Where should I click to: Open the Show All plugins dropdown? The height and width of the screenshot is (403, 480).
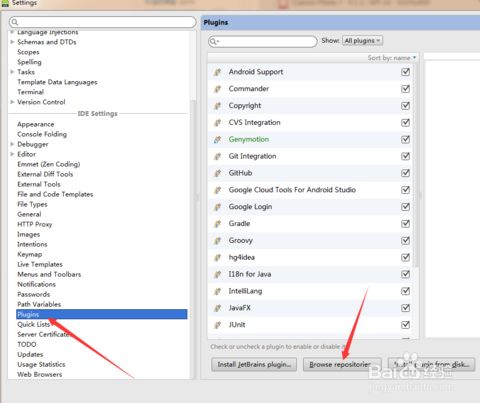[362, 41]
